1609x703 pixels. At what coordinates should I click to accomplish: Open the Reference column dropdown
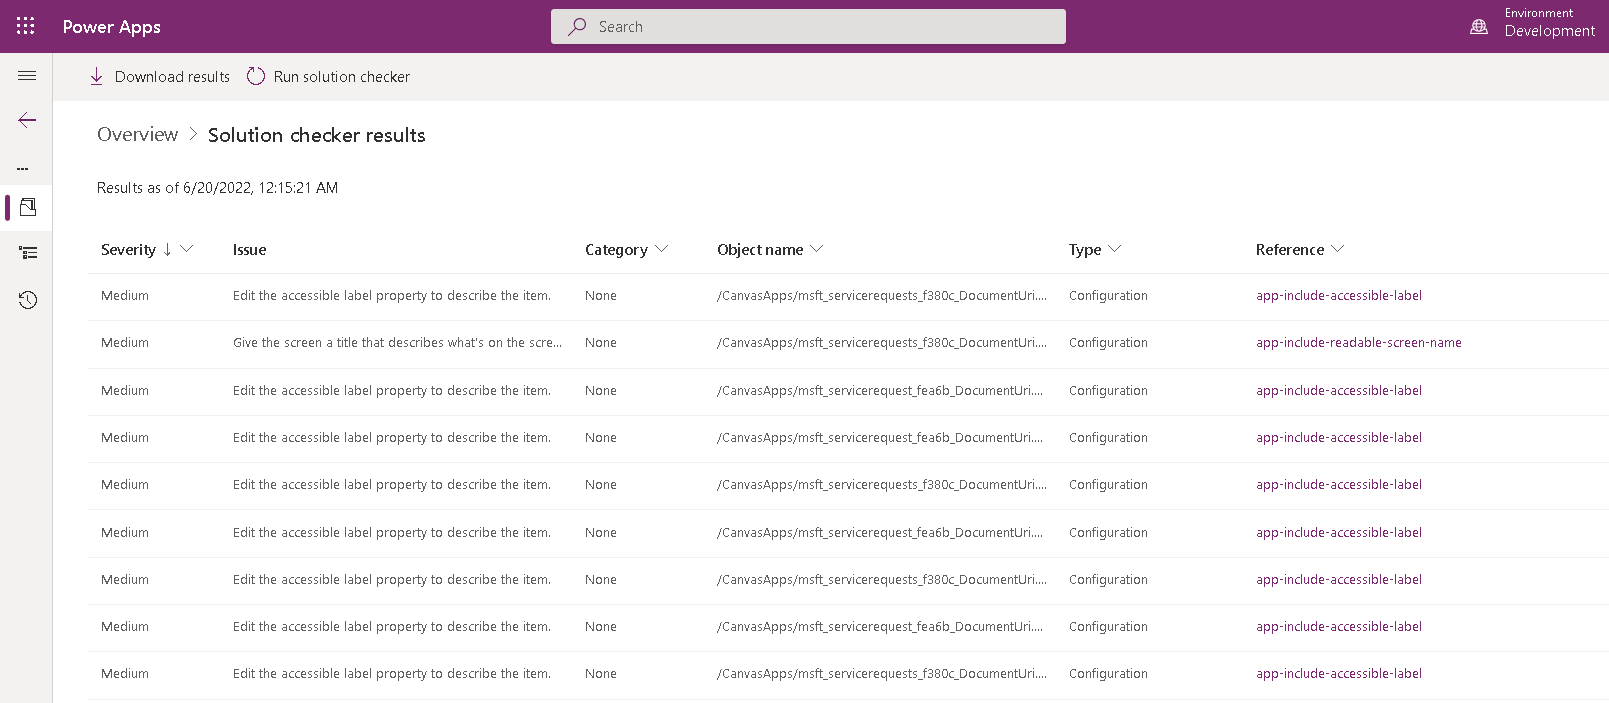(x=1338, y=248)
